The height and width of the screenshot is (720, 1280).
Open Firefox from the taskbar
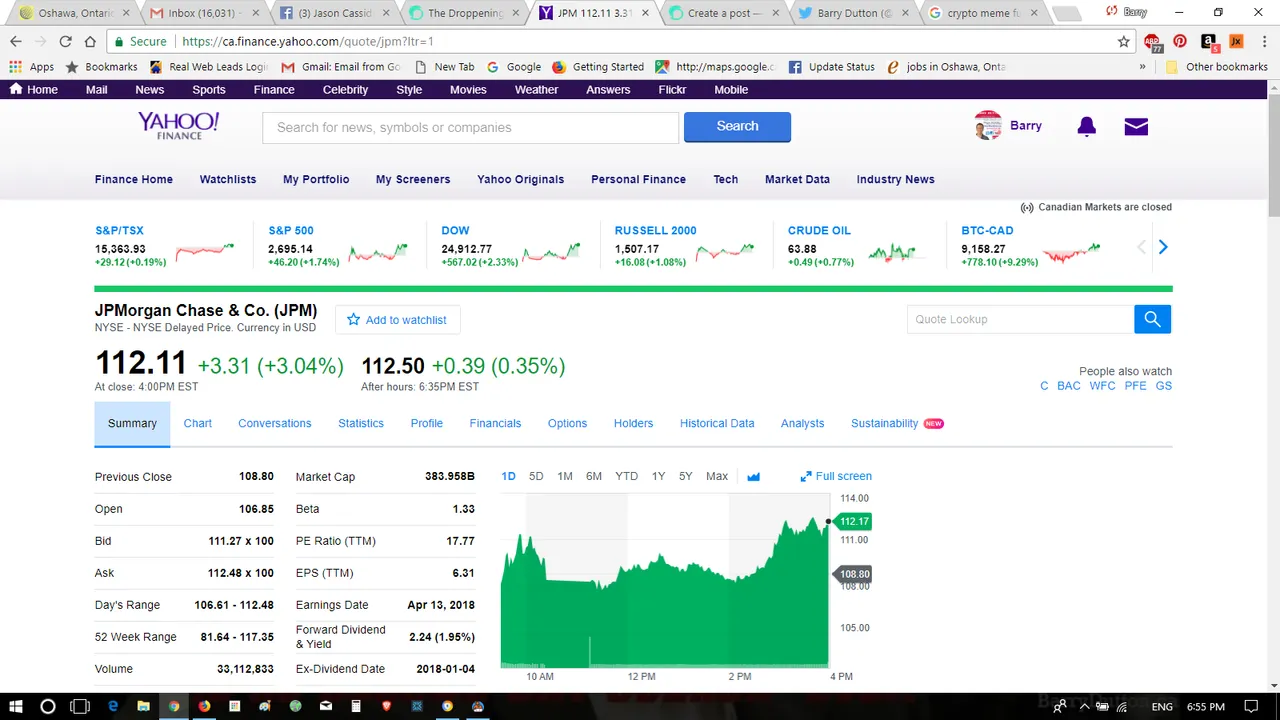pos(204,706)
